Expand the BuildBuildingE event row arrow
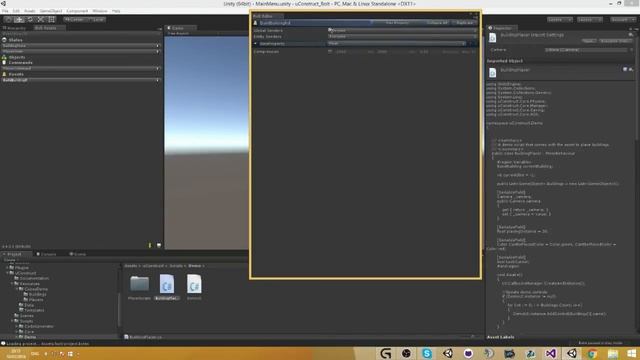 (158, 80)
